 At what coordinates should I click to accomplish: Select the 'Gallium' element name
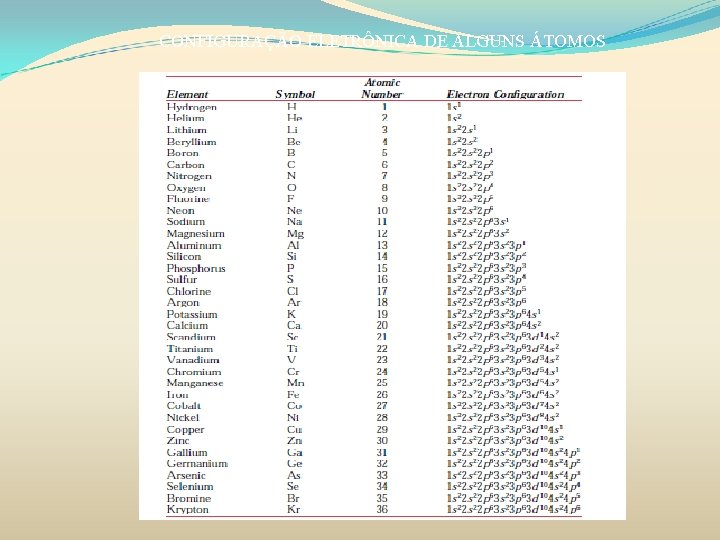coord(186,452)
